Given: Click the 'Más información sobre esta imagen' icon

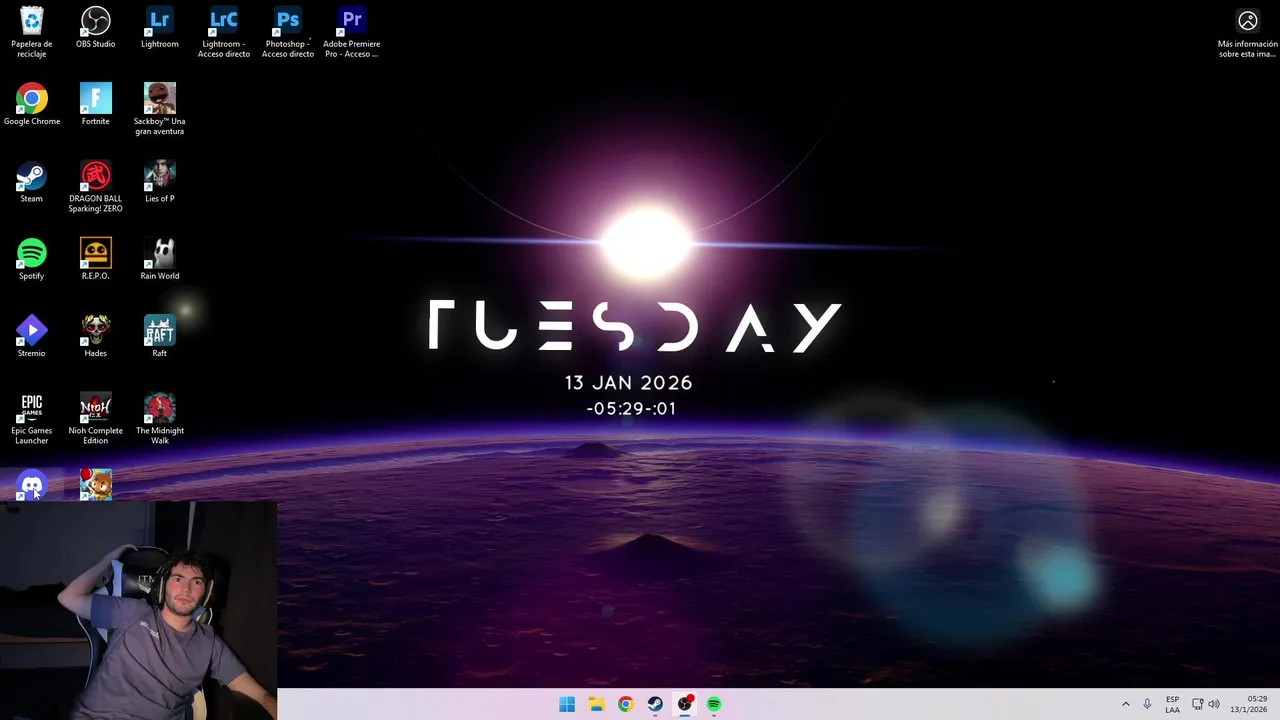Looking at the screenshot, I should coord(1248,33).
